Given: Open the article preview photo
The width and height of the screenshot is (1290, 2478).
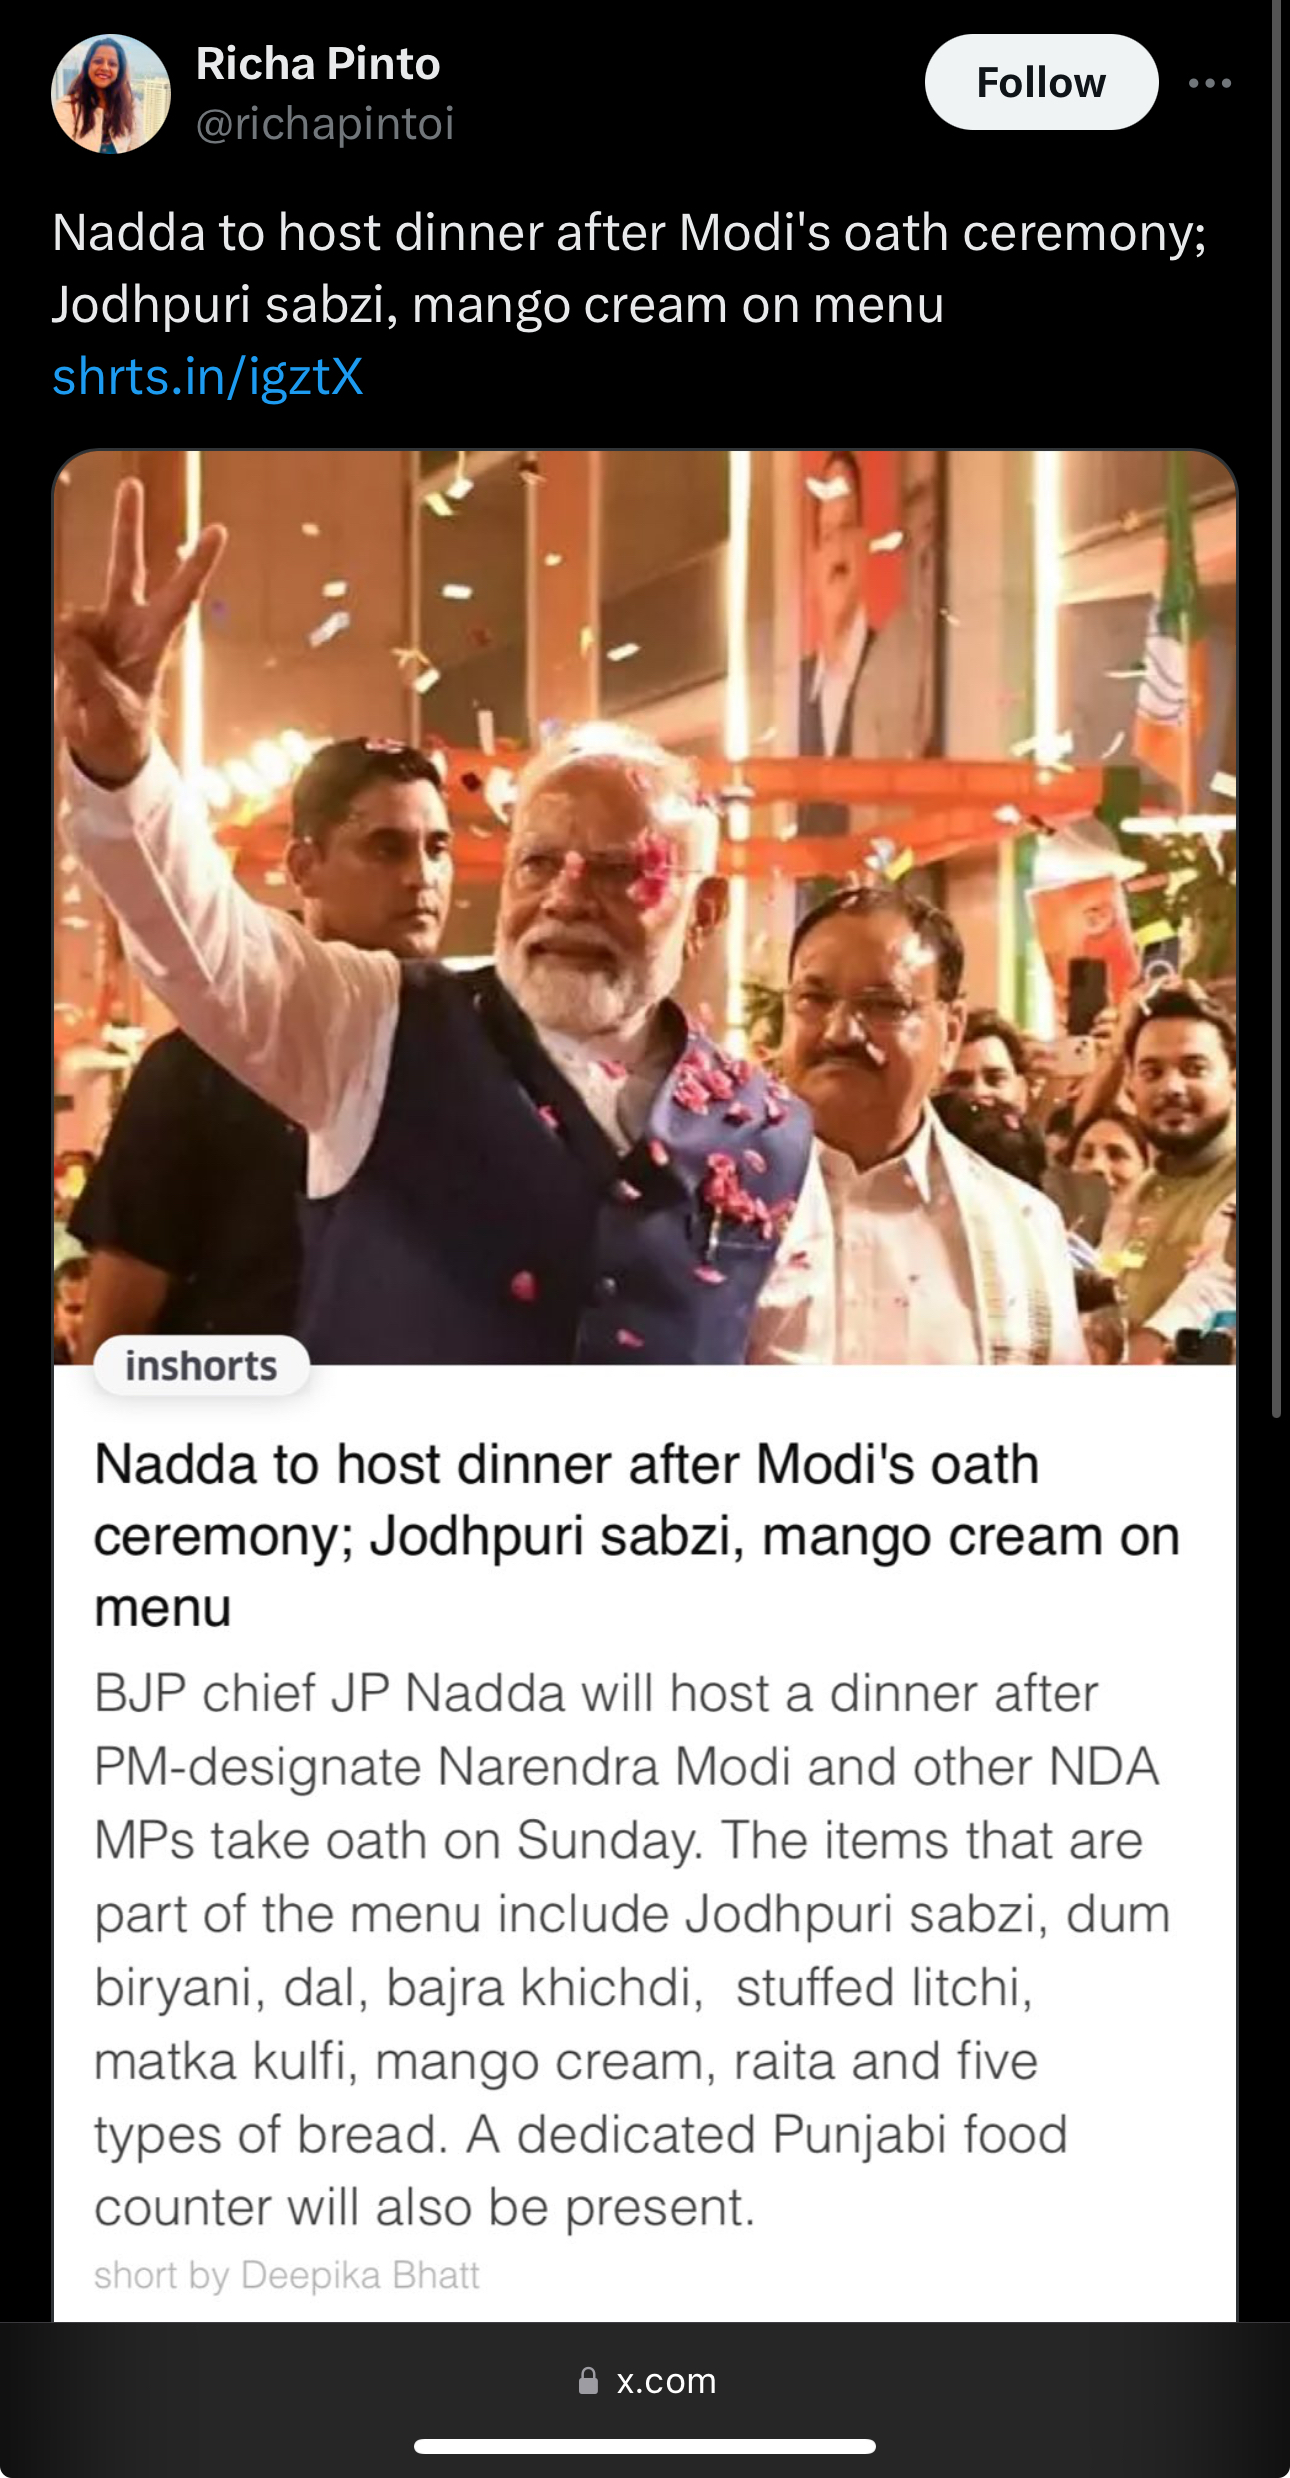Looking at the screenshot, I should [645, 908].
